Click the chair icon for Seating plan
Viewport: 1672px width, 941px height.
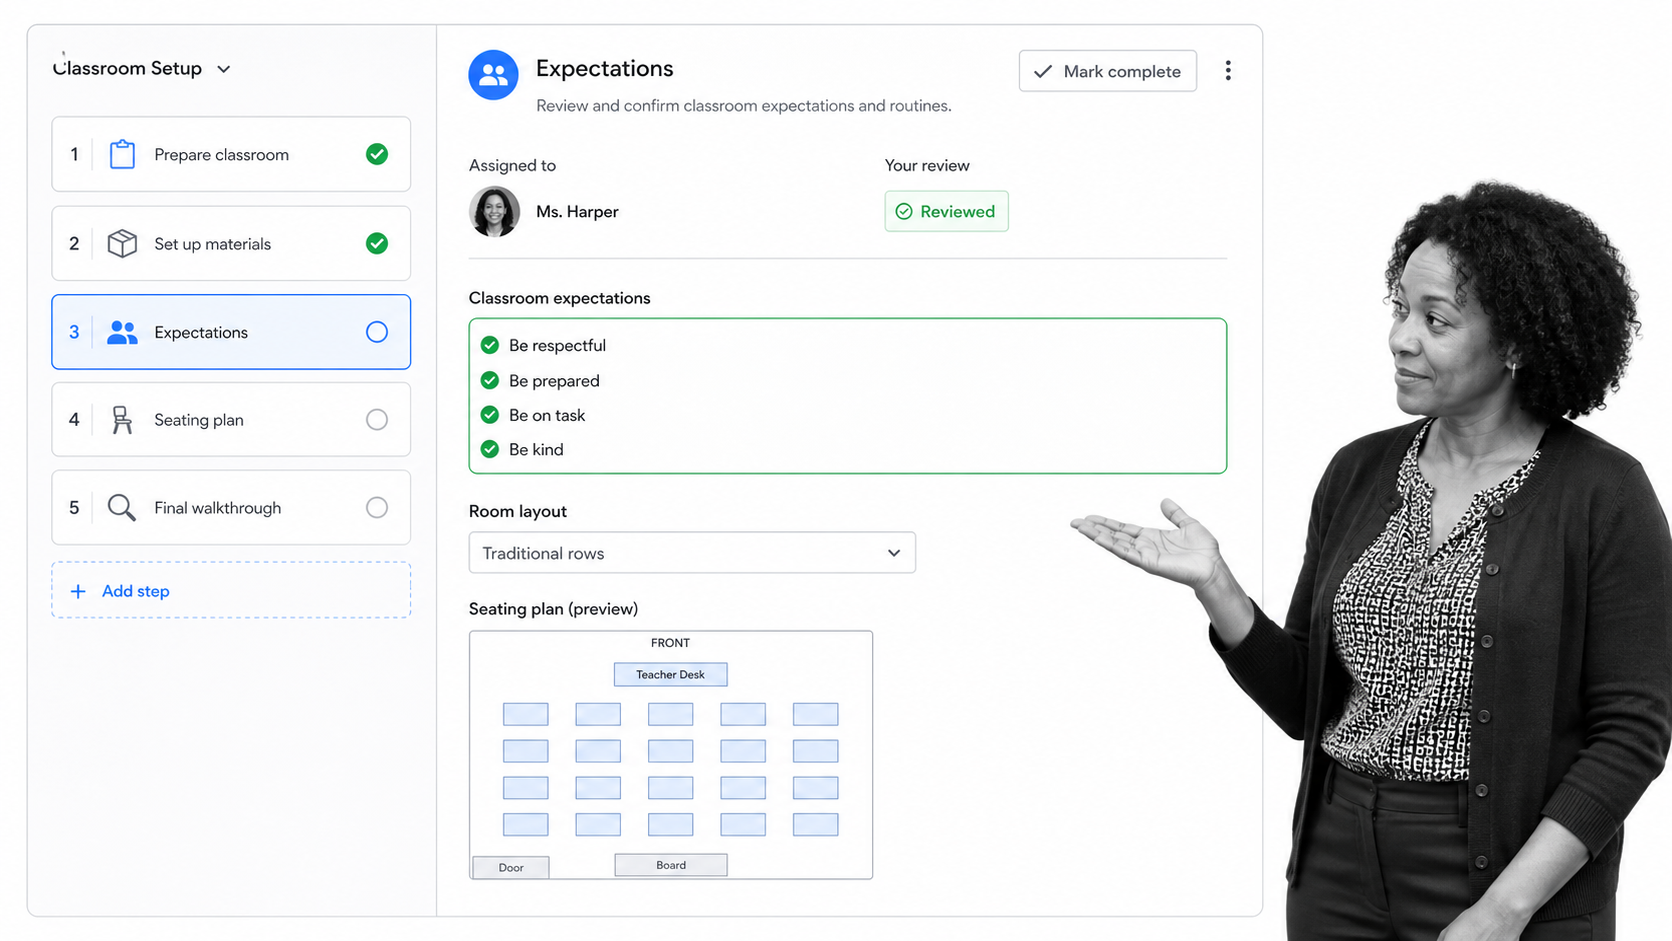pyautogui.click(x=122, y=420)
